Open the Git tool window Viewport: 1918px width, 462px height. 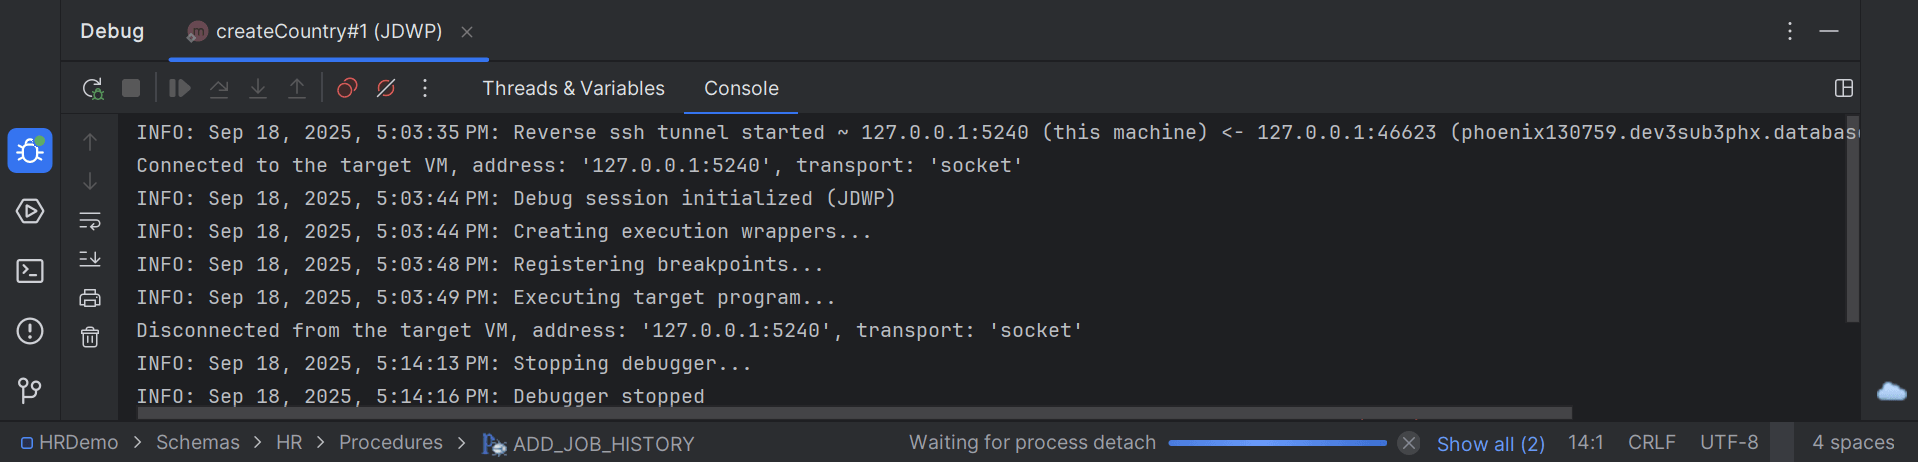point(30,390)
